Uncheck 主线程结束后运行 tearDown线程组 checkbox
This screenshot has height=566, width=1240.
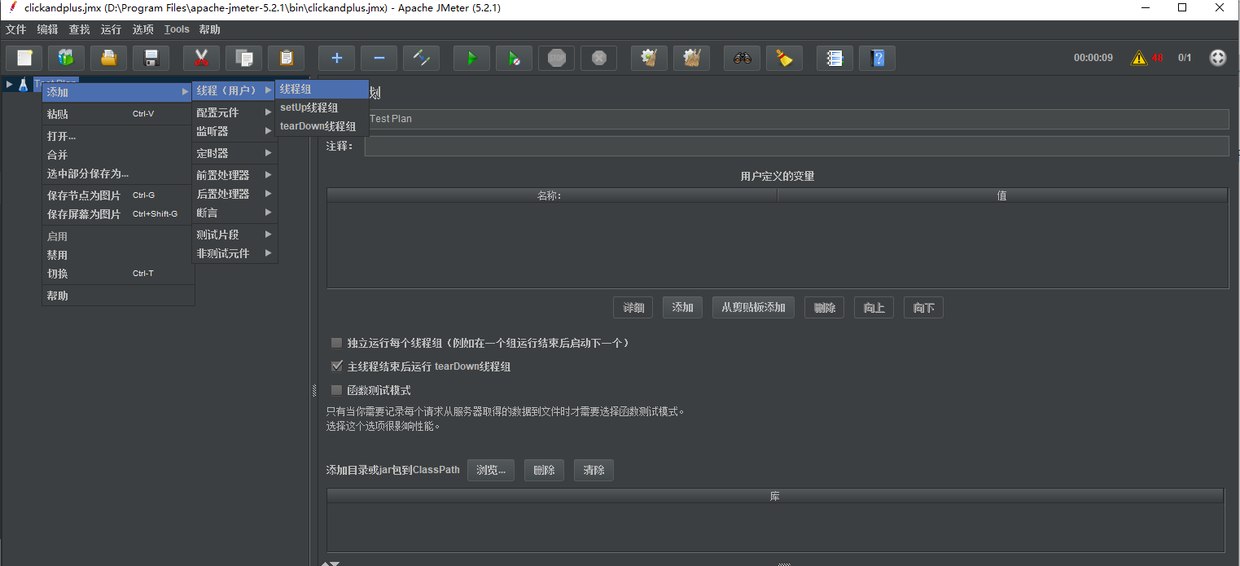[337, 367]
